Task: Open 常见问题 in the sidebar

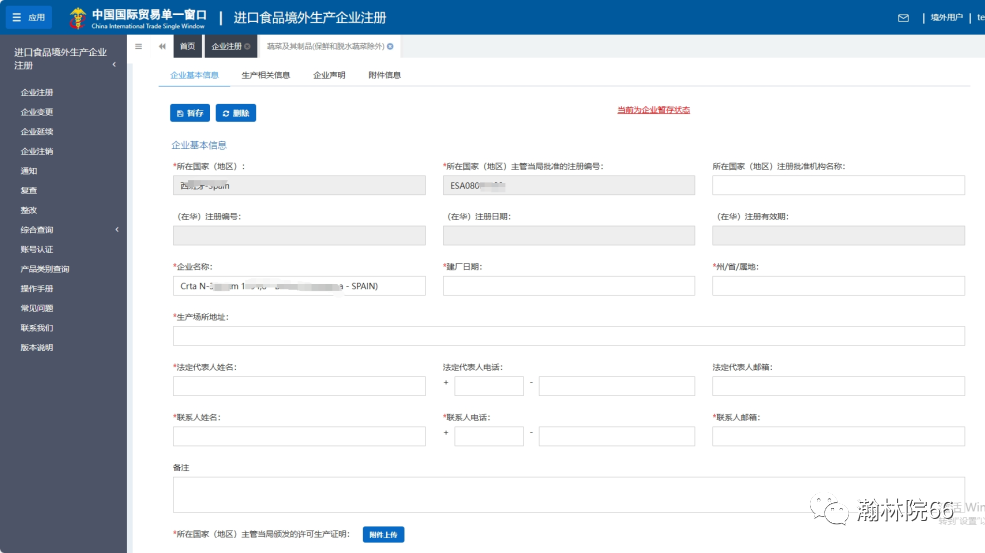Action: tap(37, 309)
